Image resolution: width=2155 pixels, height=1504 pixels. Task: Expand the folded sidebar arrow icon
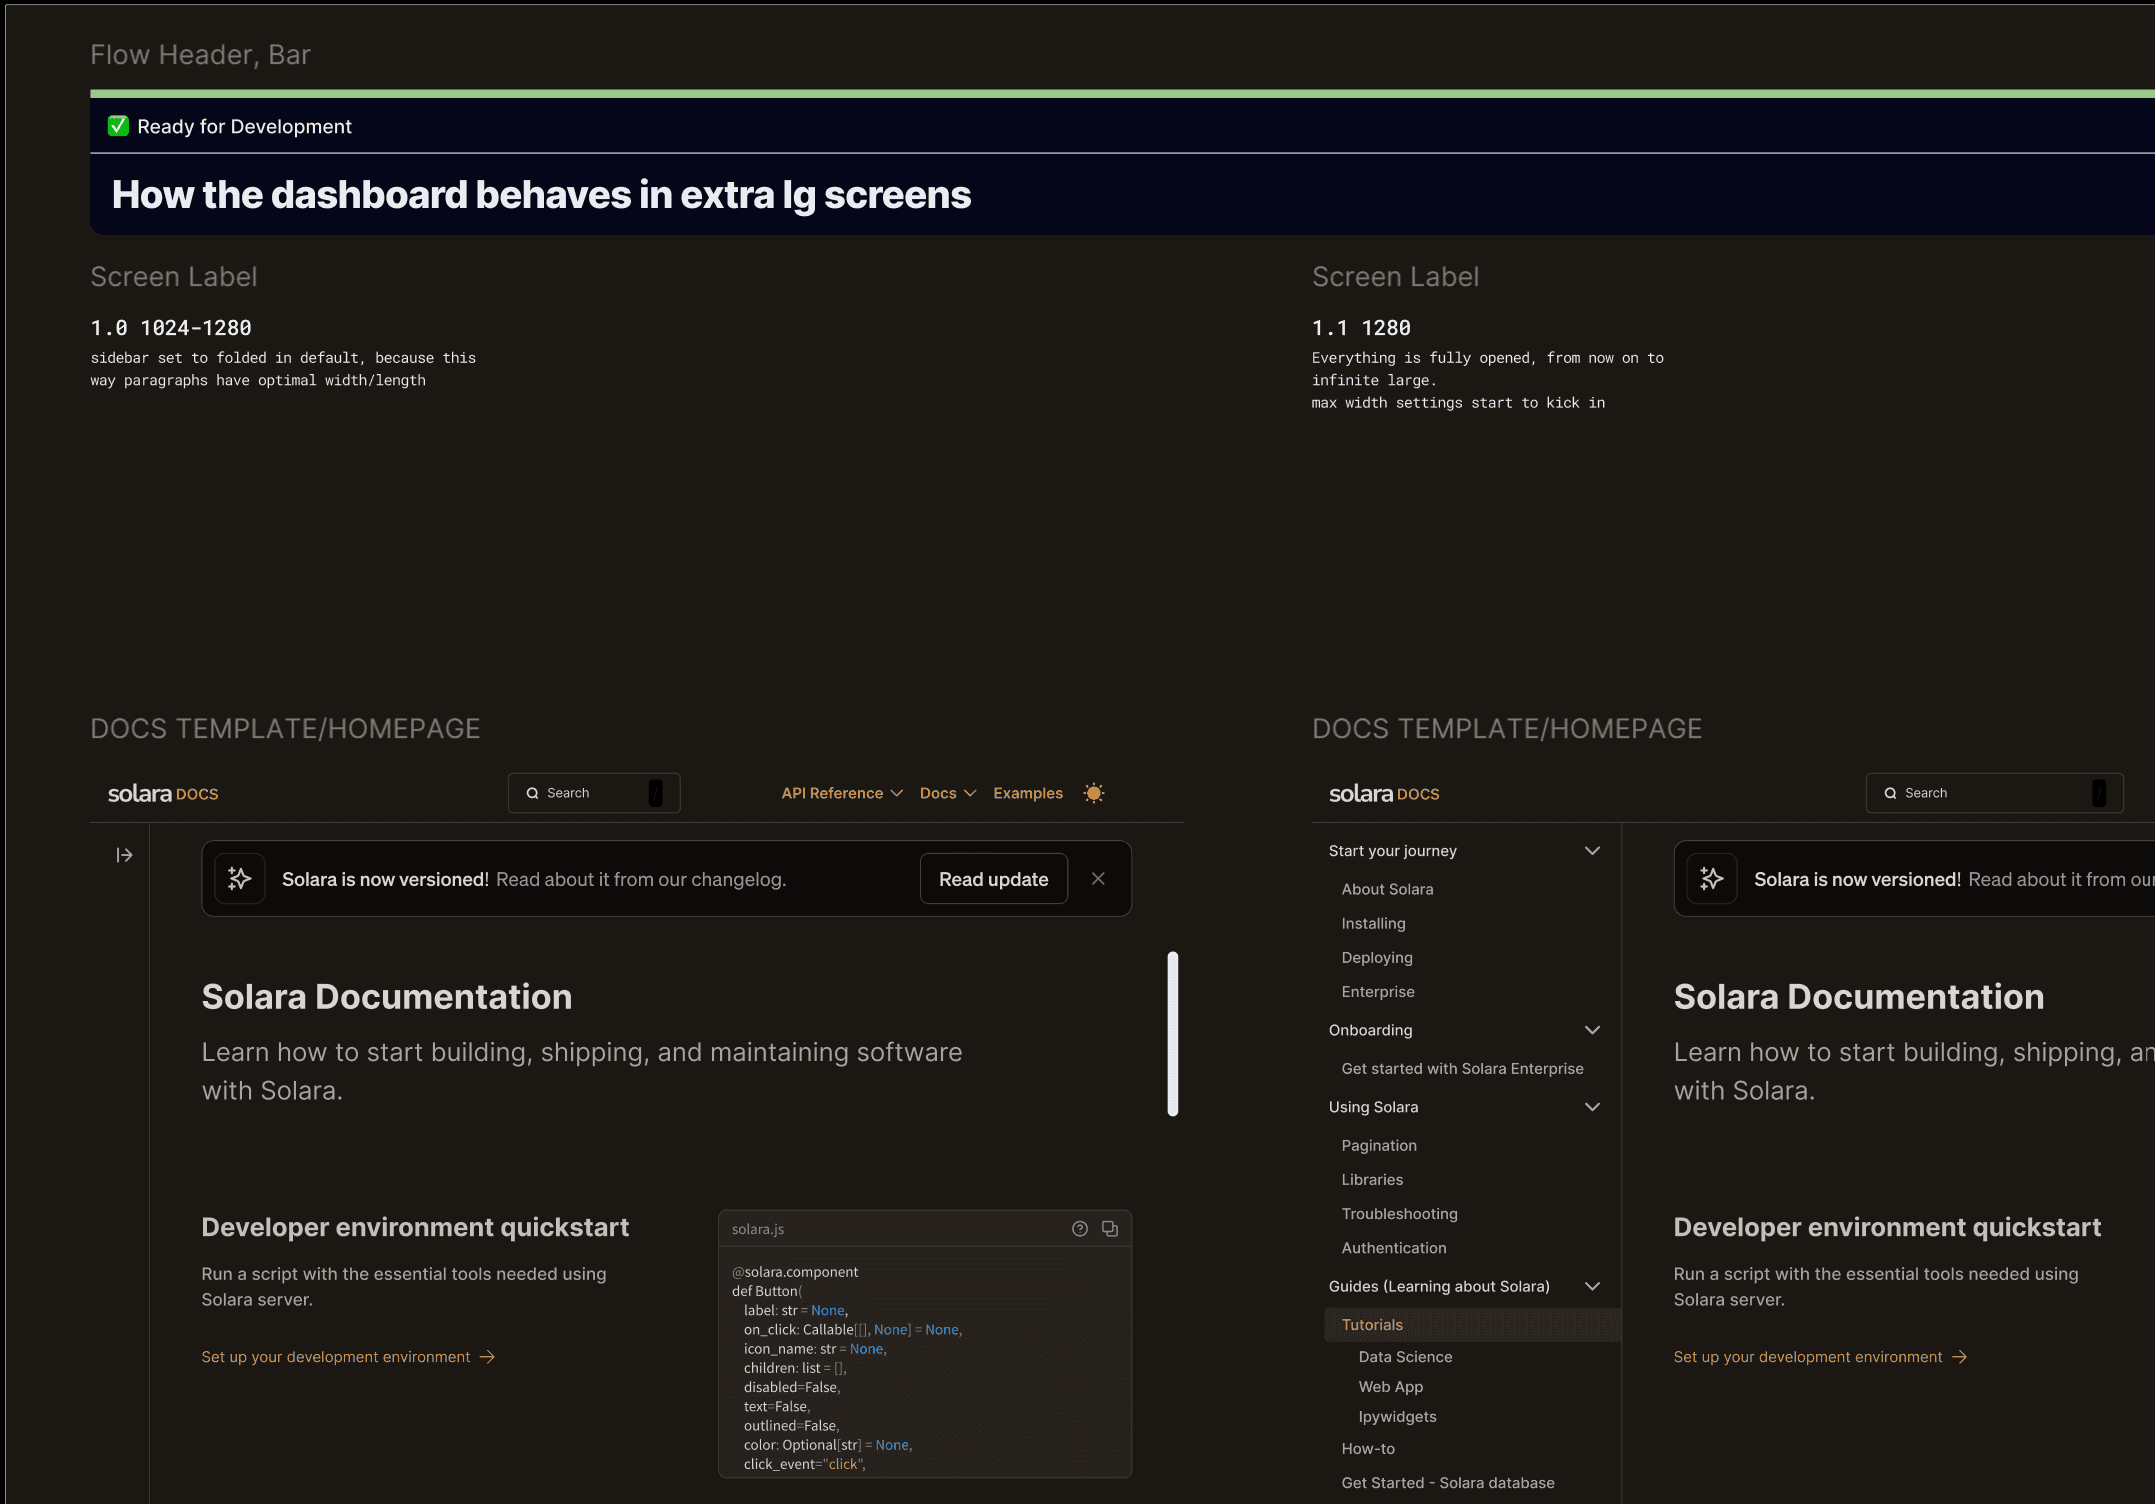coord(124,855)
